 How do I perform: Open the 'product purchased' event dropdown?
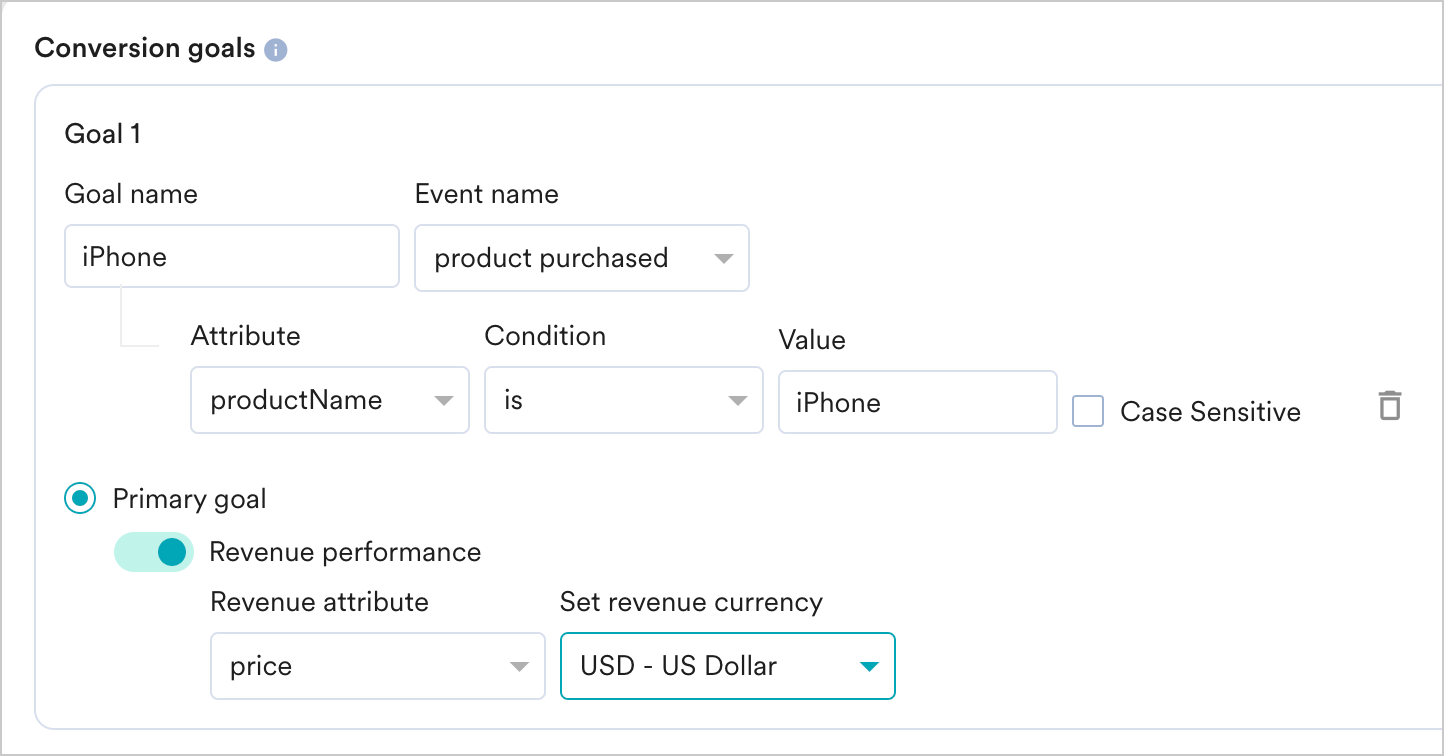[x=581, y=258]
